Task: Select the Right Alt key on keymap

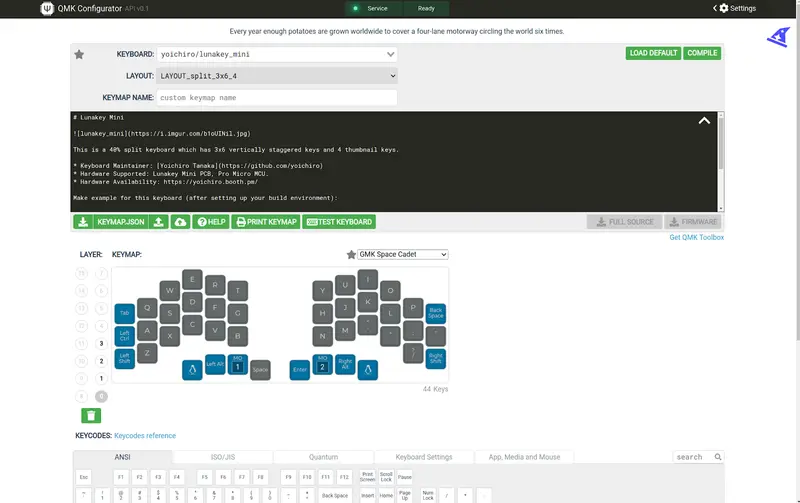Action: 345,364
